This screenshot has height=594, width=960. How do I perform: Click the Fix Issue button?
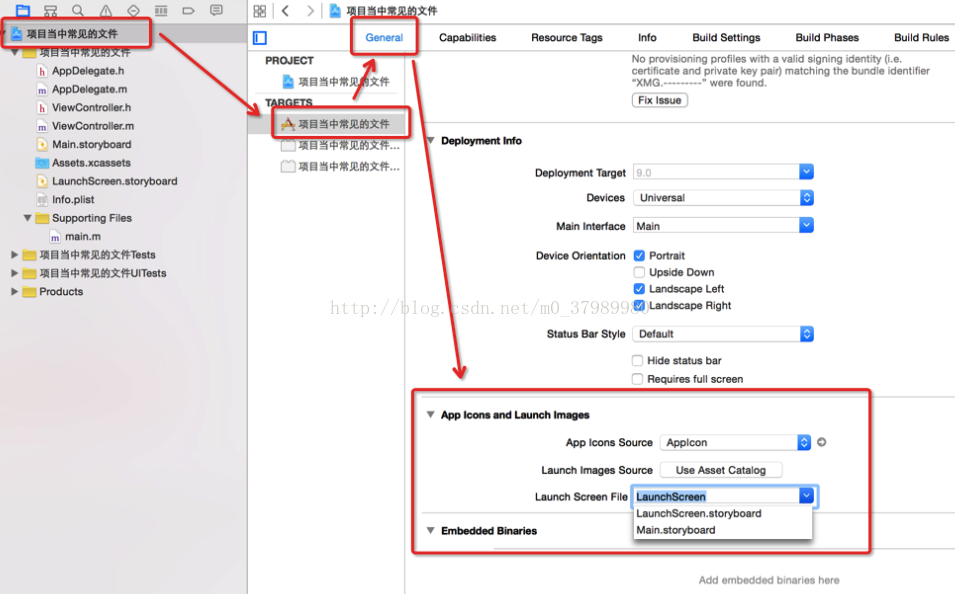pyautogui.click(x=659, y=100)
